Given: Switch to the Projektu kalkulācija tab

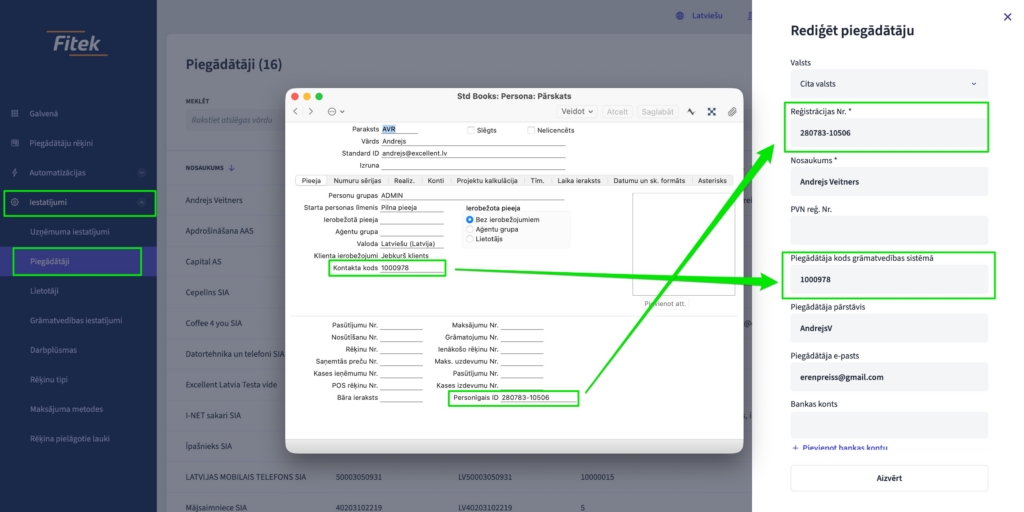Looking at the screenshot, I should pyautogui.click(x=487, y=181).
